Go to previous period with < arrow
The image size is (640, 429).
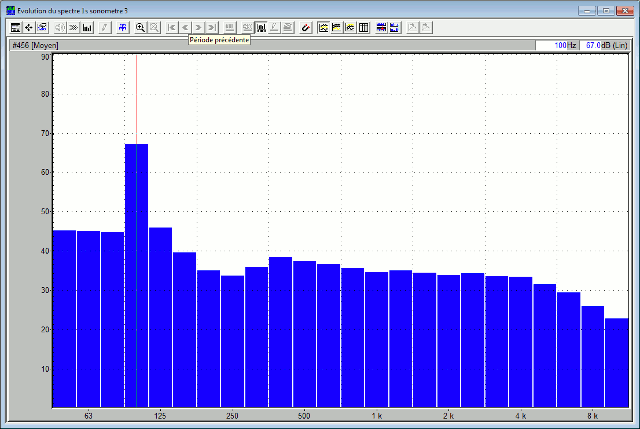[185, 27]
